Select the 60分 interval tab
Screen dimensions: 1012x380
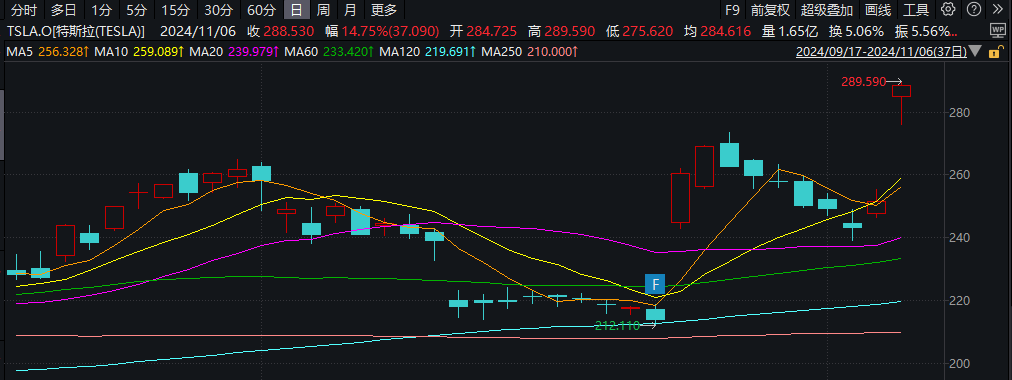(261, 10)
